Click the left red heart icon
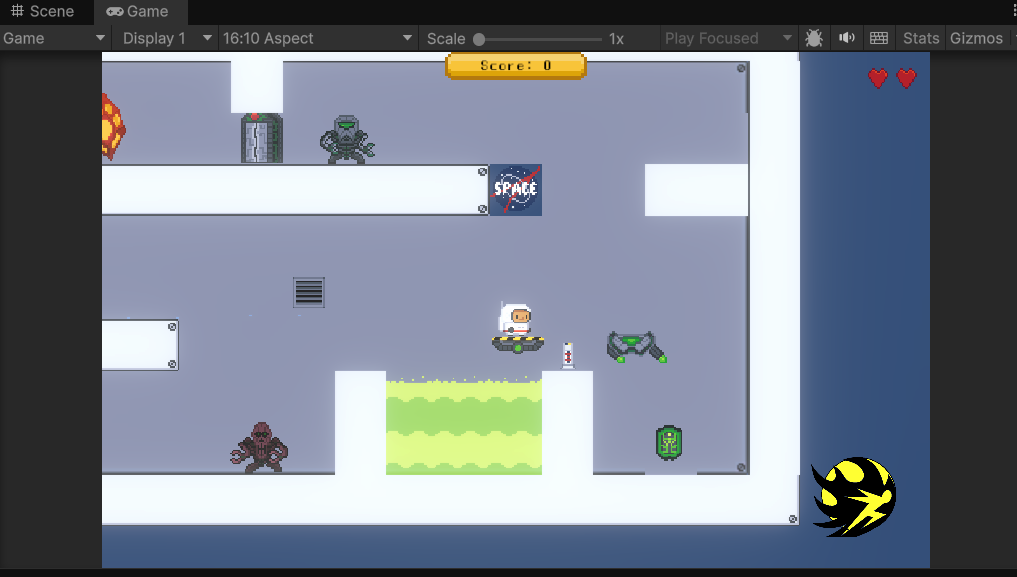 (878, 78)
